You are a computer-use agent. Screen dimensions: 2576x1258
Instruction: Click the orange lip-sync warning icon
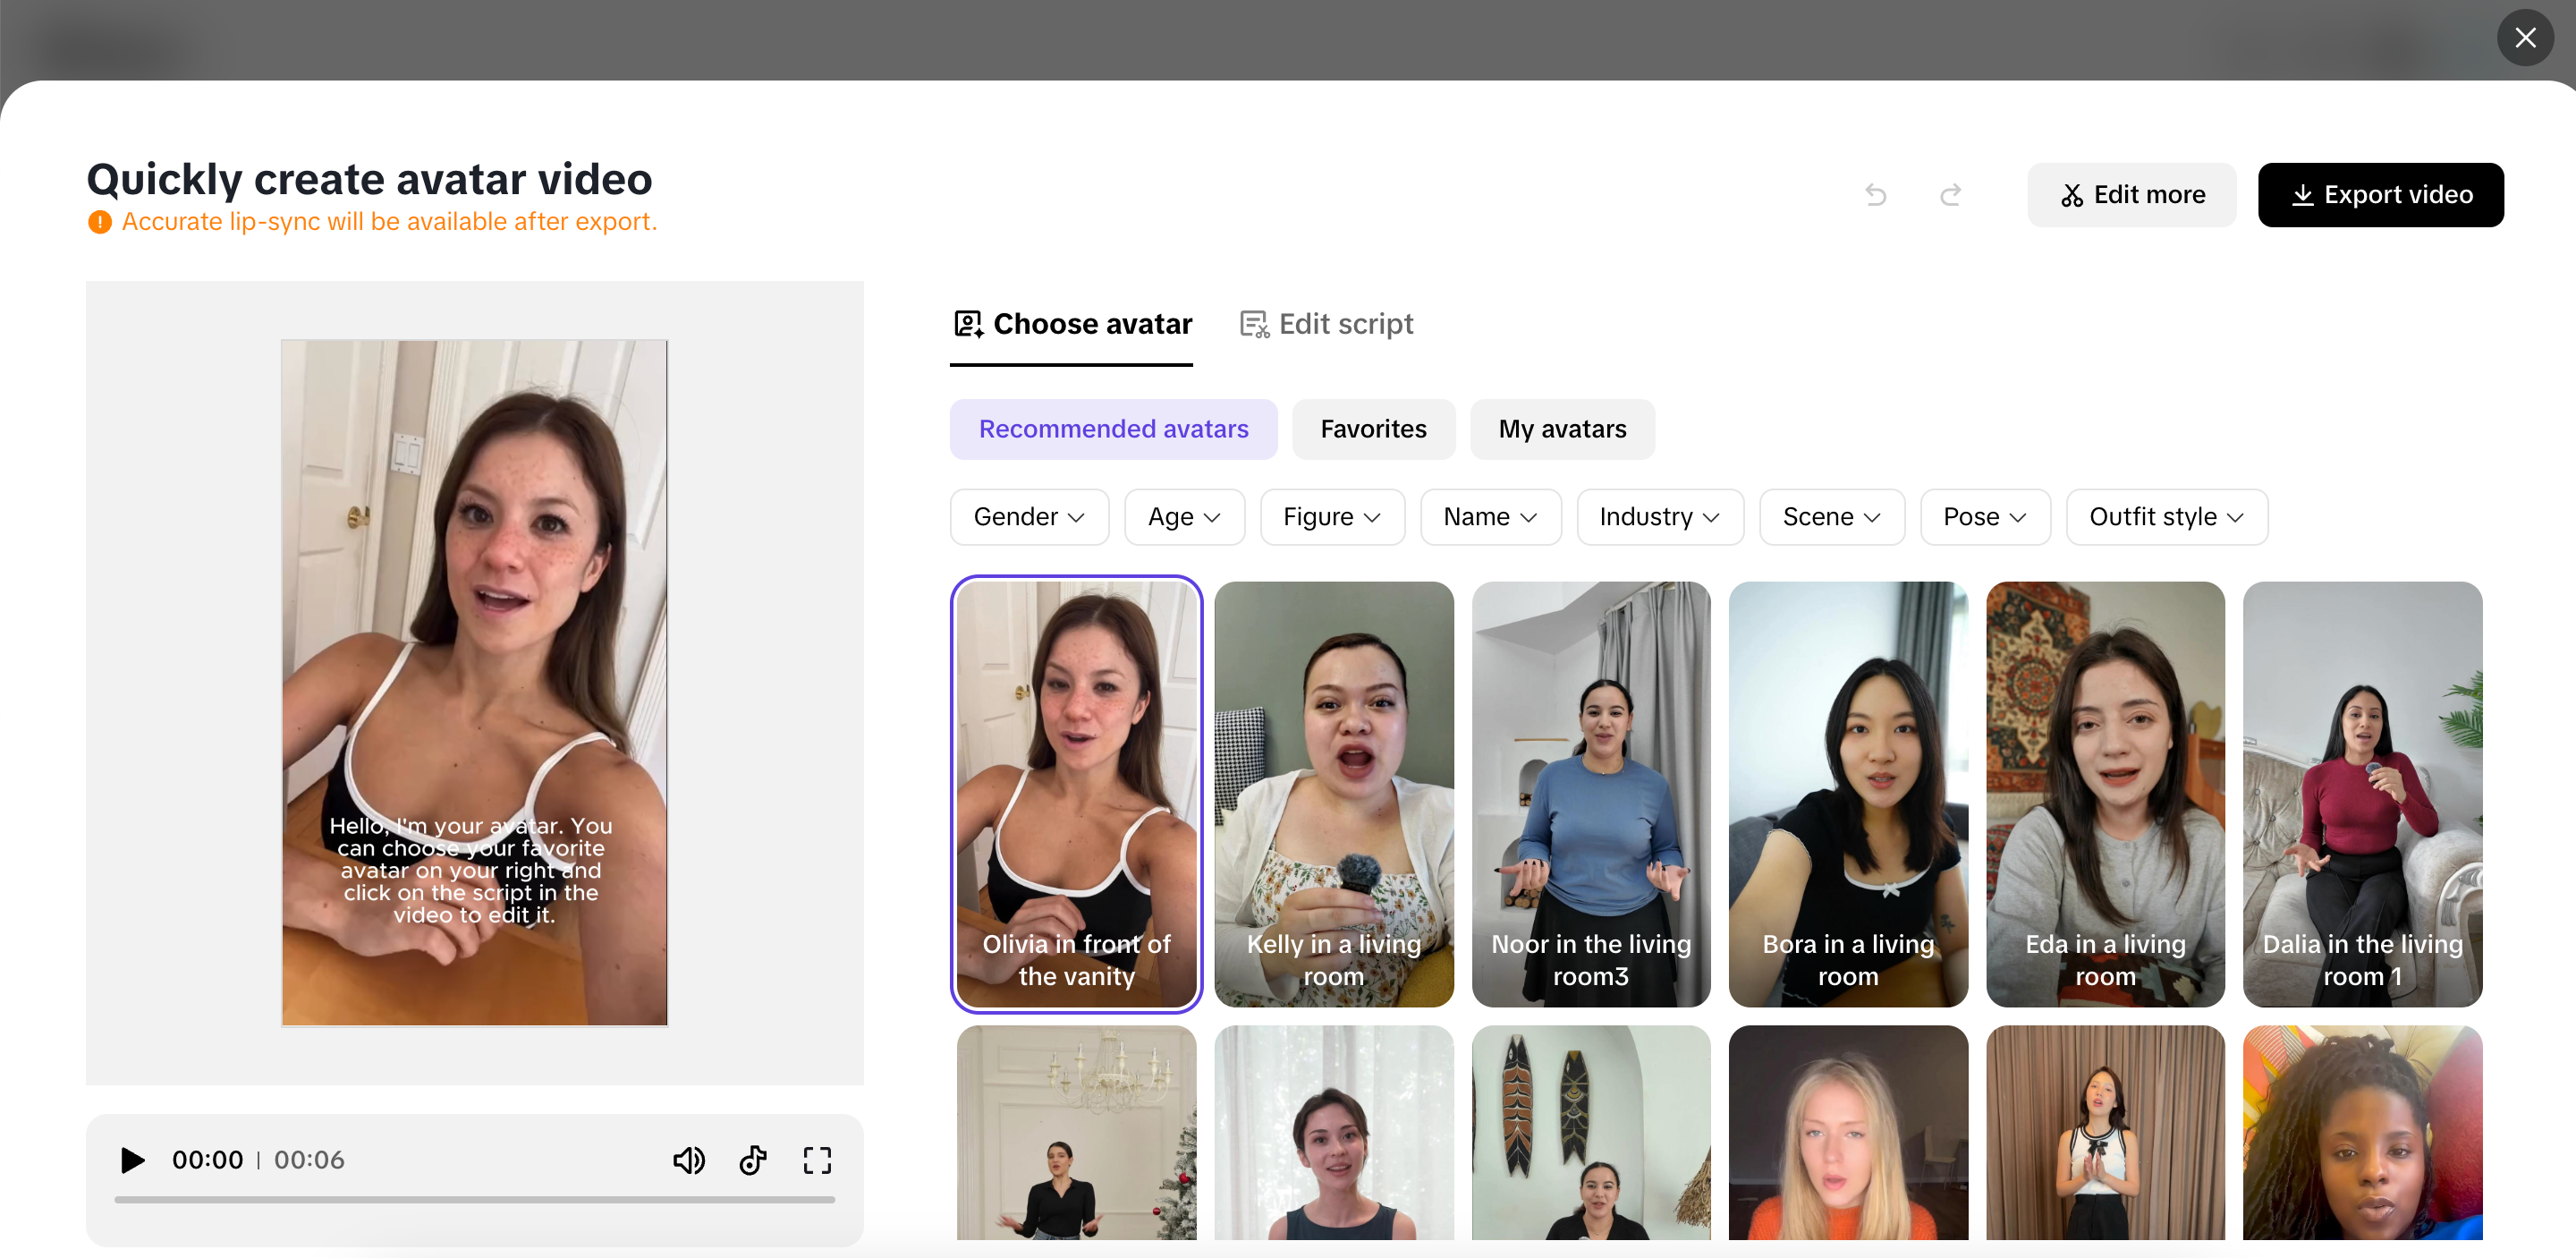tap(99, 222)
